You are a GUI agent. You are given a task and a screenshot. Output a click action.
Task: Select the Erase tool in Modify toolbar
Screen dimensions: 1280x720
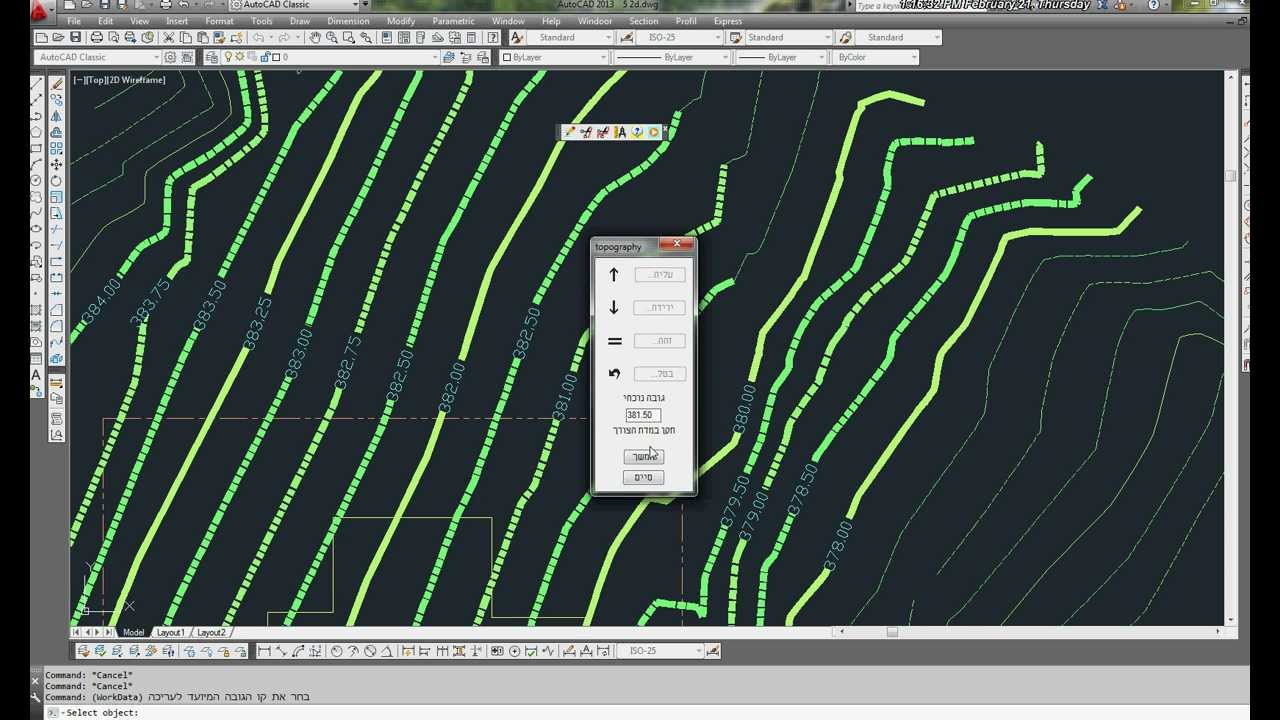[x=56, y=83]
